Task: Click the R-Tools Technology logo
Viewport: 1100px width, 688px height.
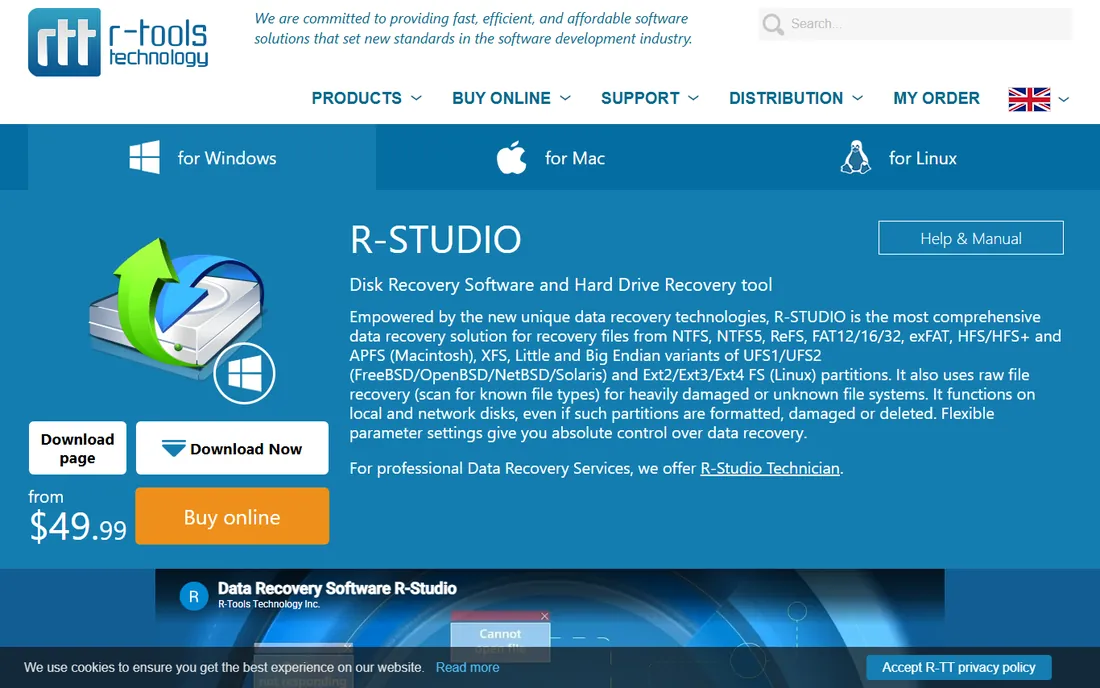Action: (118, 42)
